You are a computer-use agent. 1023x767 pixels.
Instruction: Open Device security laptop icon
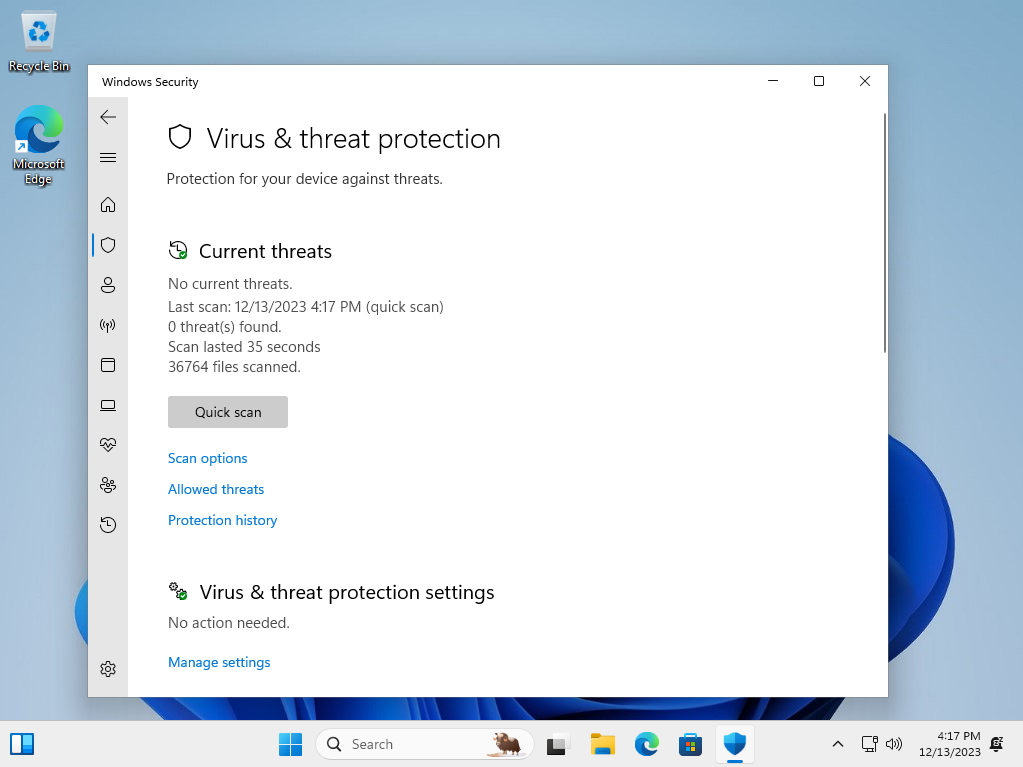click(108, 405)
